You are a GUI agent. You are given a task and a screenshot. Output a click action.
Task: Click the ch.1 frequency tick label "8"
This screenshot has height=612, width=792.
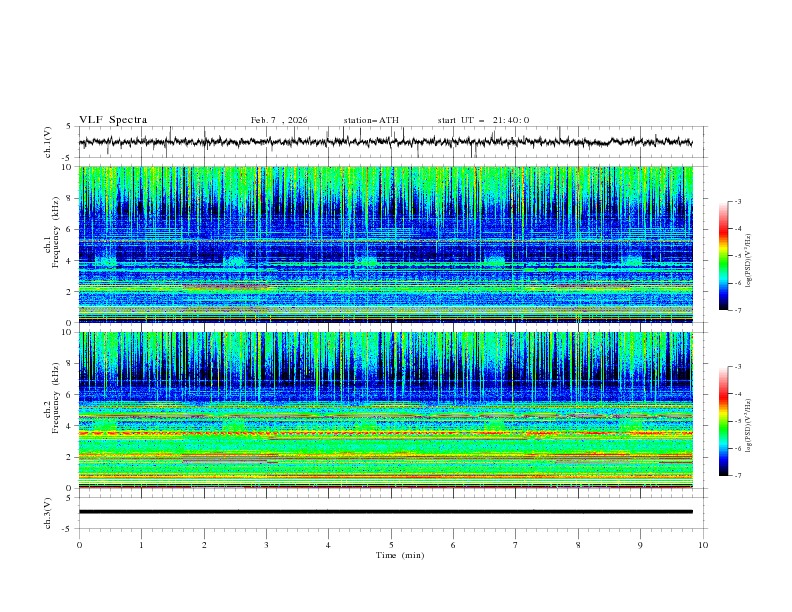tap(70, 198)
